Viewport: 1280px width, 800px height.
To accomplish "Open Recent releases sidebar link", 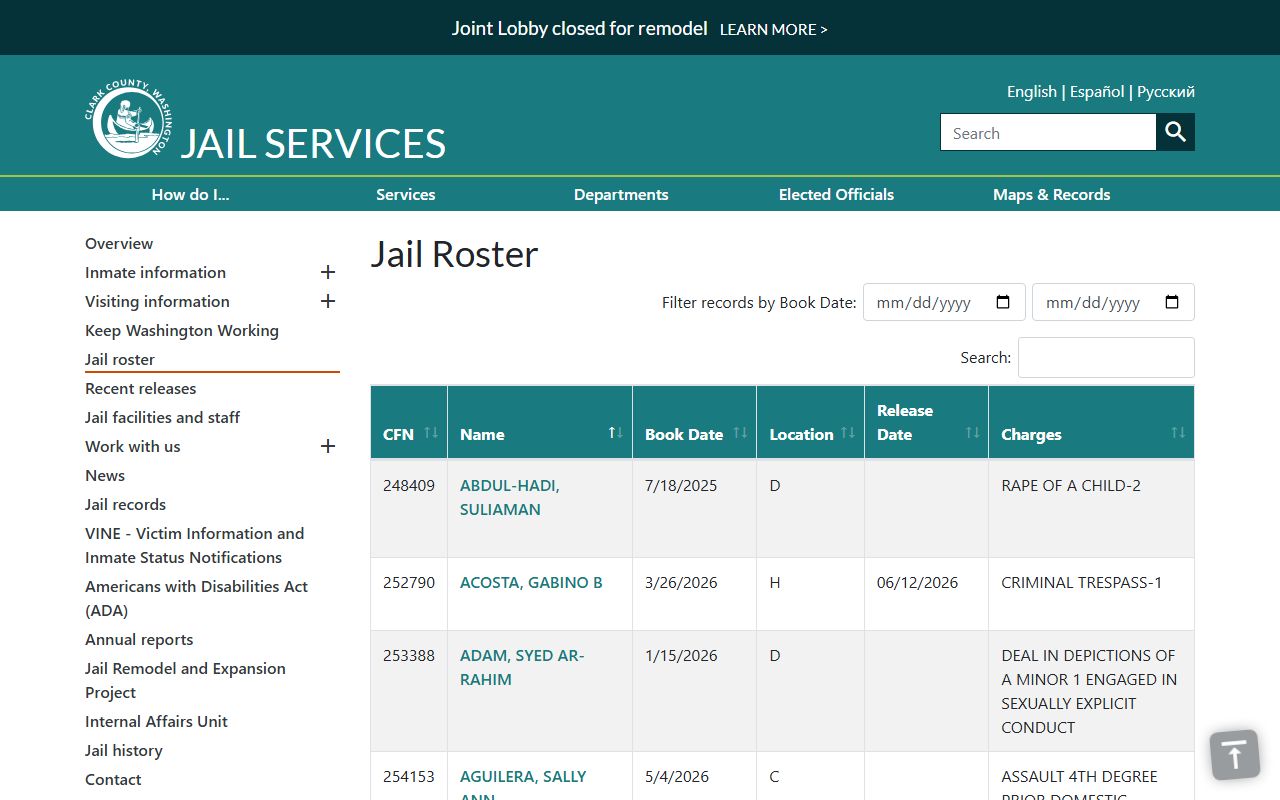I will [x=140, y=388].
